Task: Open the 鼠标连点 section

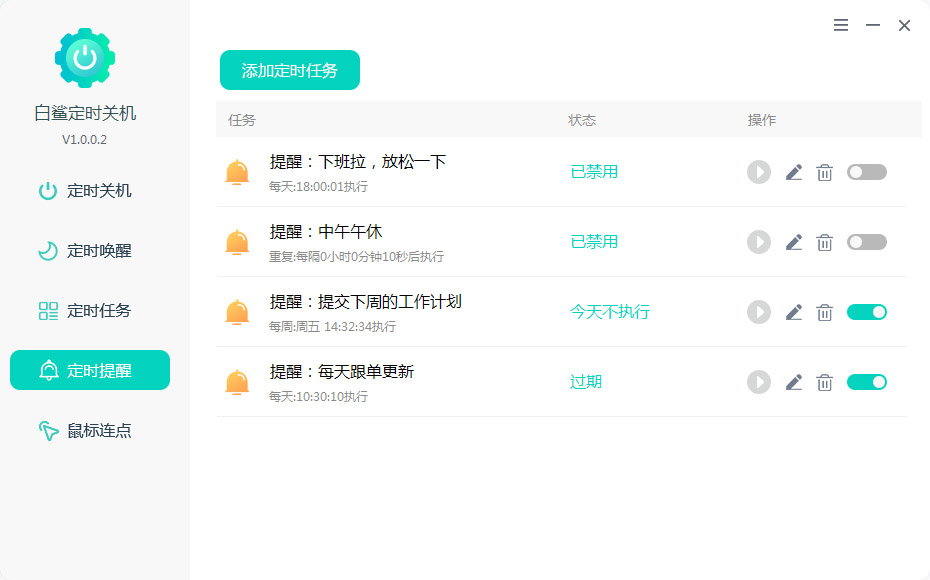Action: [89, 431]
